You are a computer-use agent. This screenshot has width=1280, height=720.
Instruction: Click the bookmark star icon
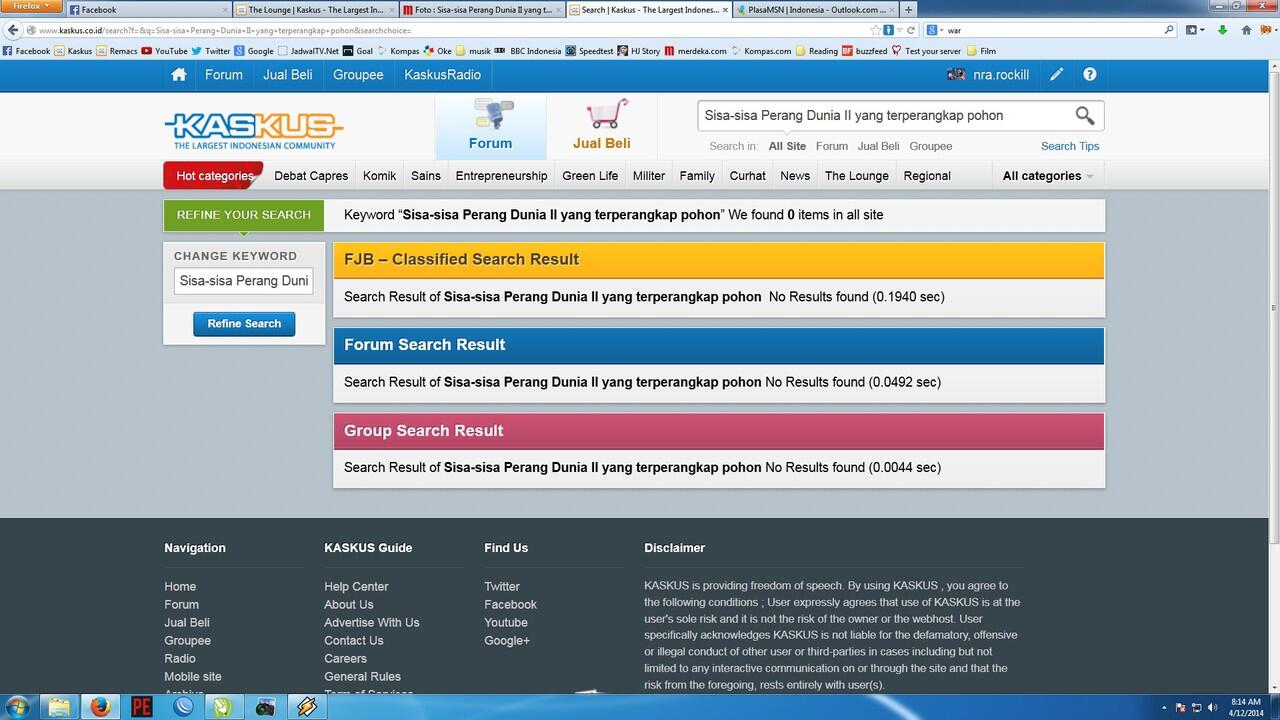[876, 30]
